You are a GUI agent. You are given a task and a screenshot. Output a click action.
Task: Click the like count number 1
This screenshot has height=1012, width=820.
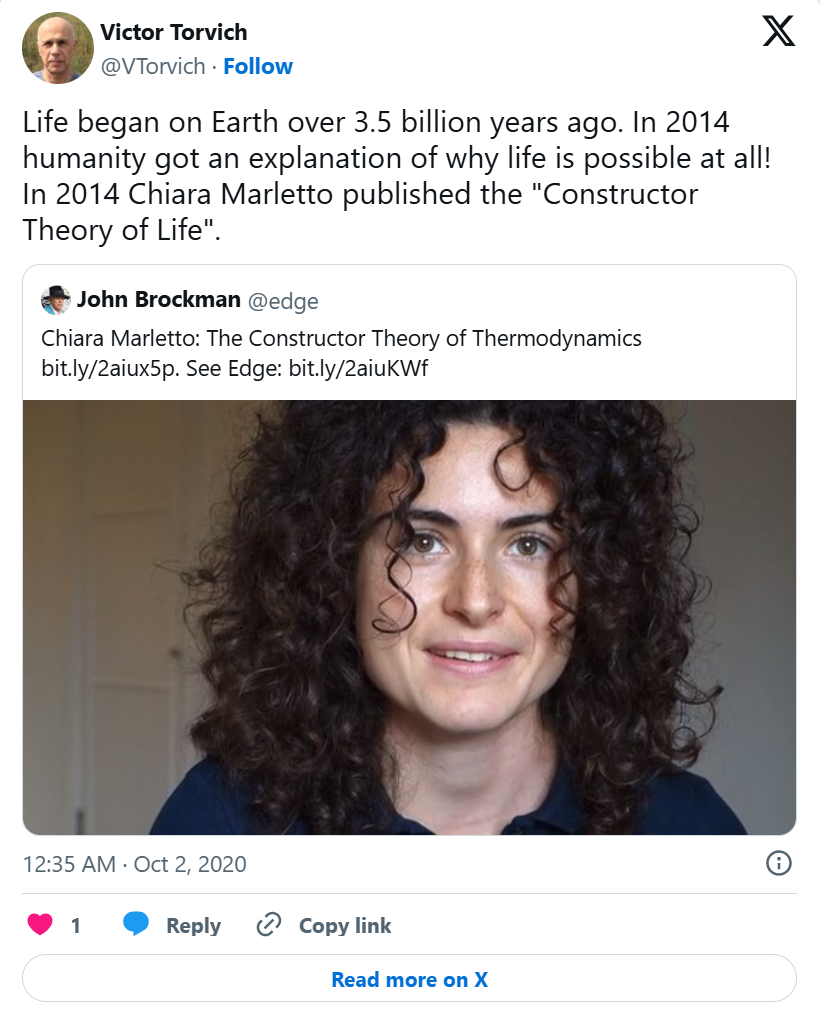tap(76, 925)
